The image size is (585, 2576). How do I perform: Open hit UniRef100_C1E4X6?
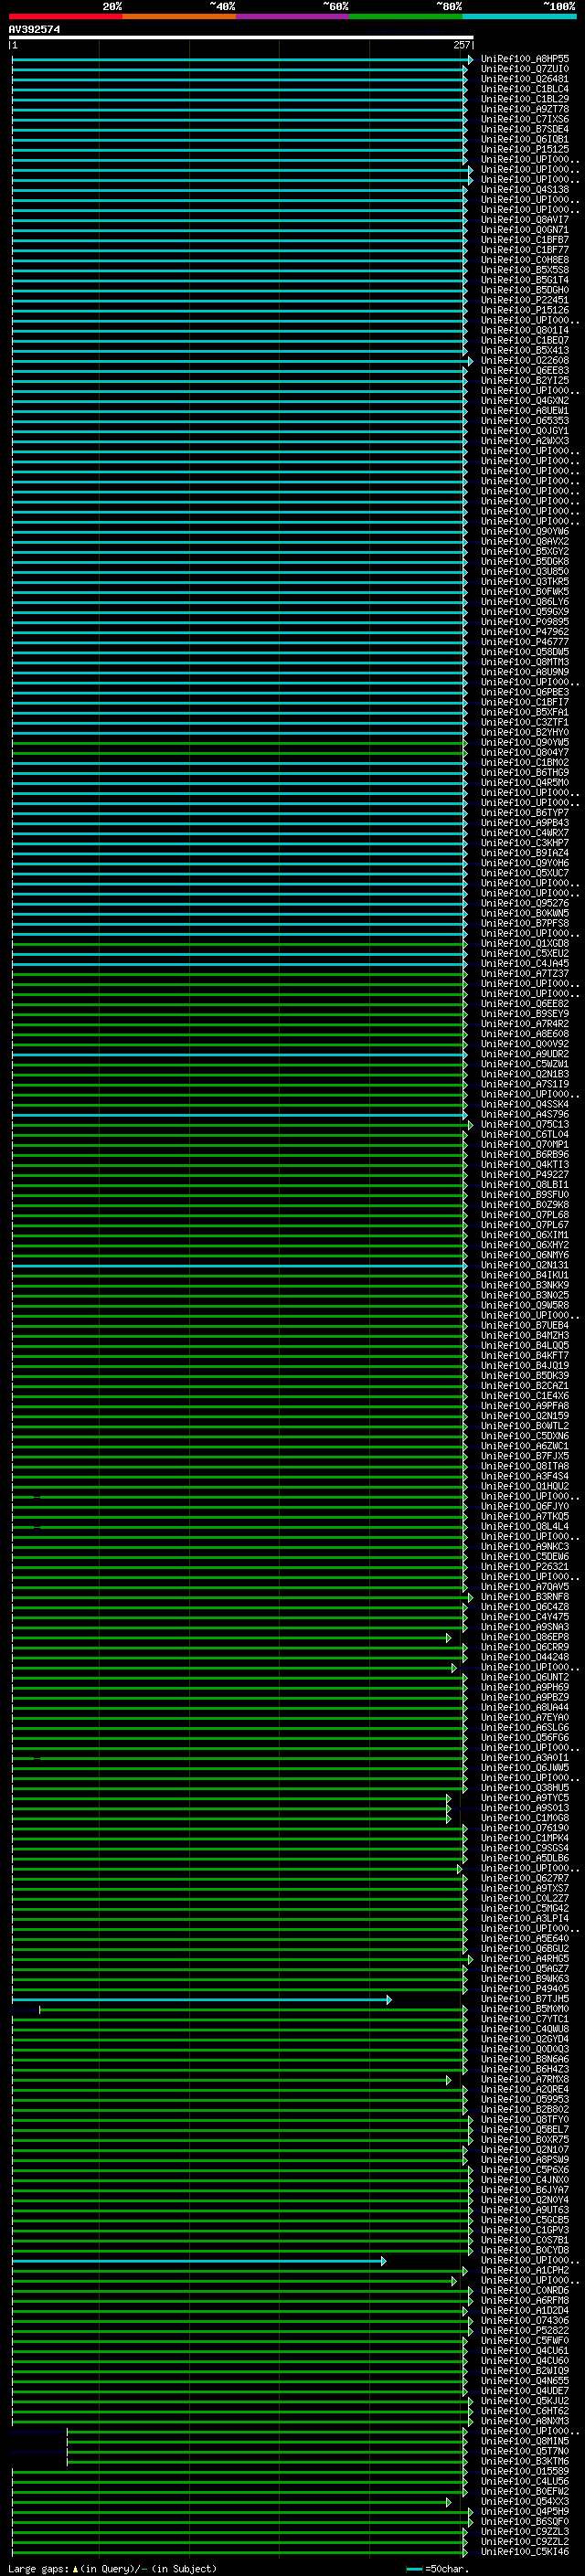(525, 1396)
